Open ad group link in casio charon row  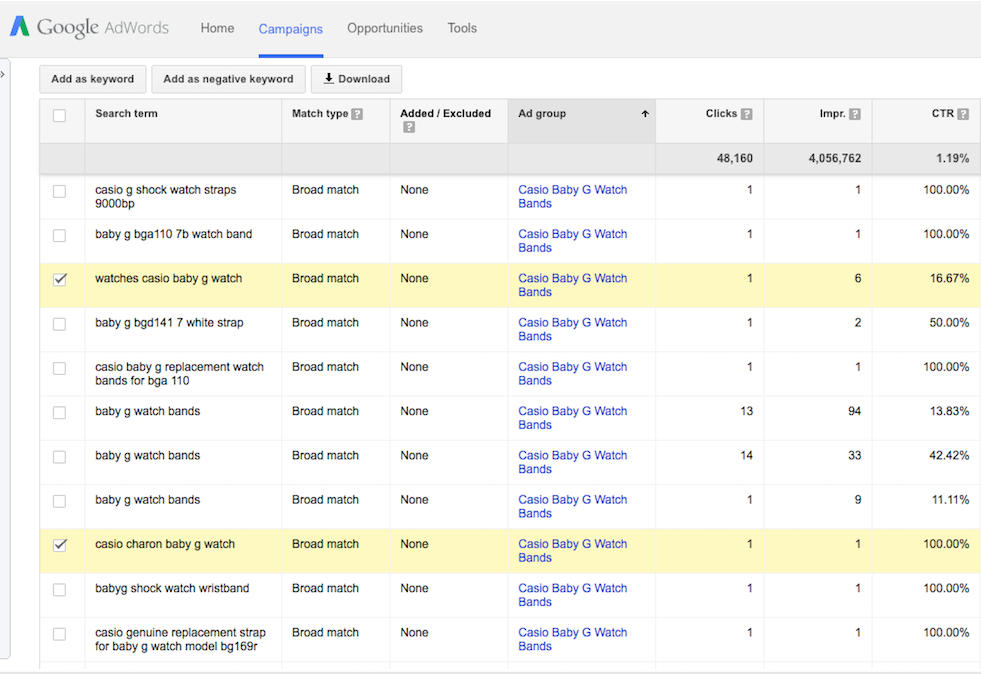tap(572, 551)
